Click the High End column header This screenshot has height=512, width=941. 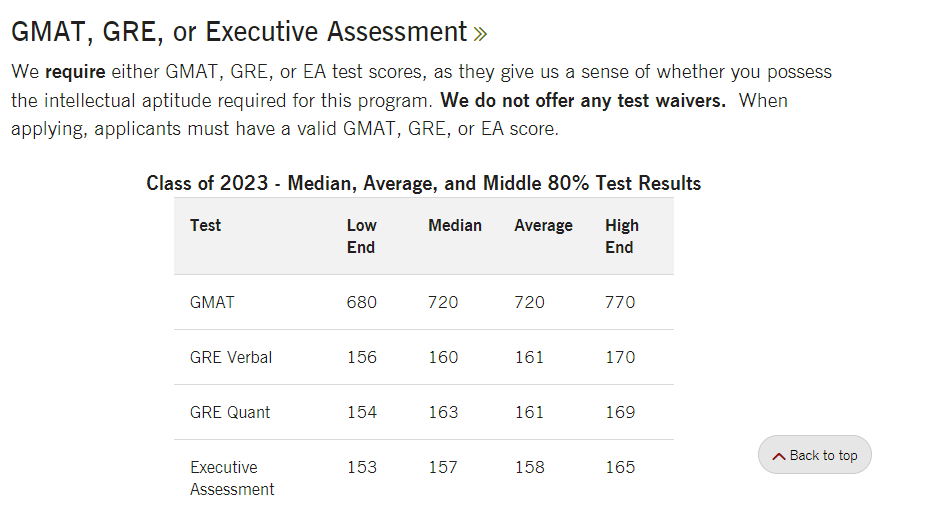coord(621,236)
